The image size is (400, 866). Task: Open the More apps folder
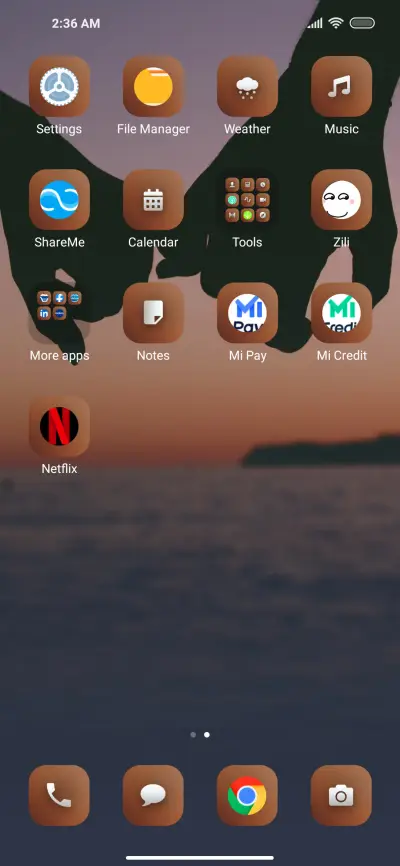click(59, 313)
